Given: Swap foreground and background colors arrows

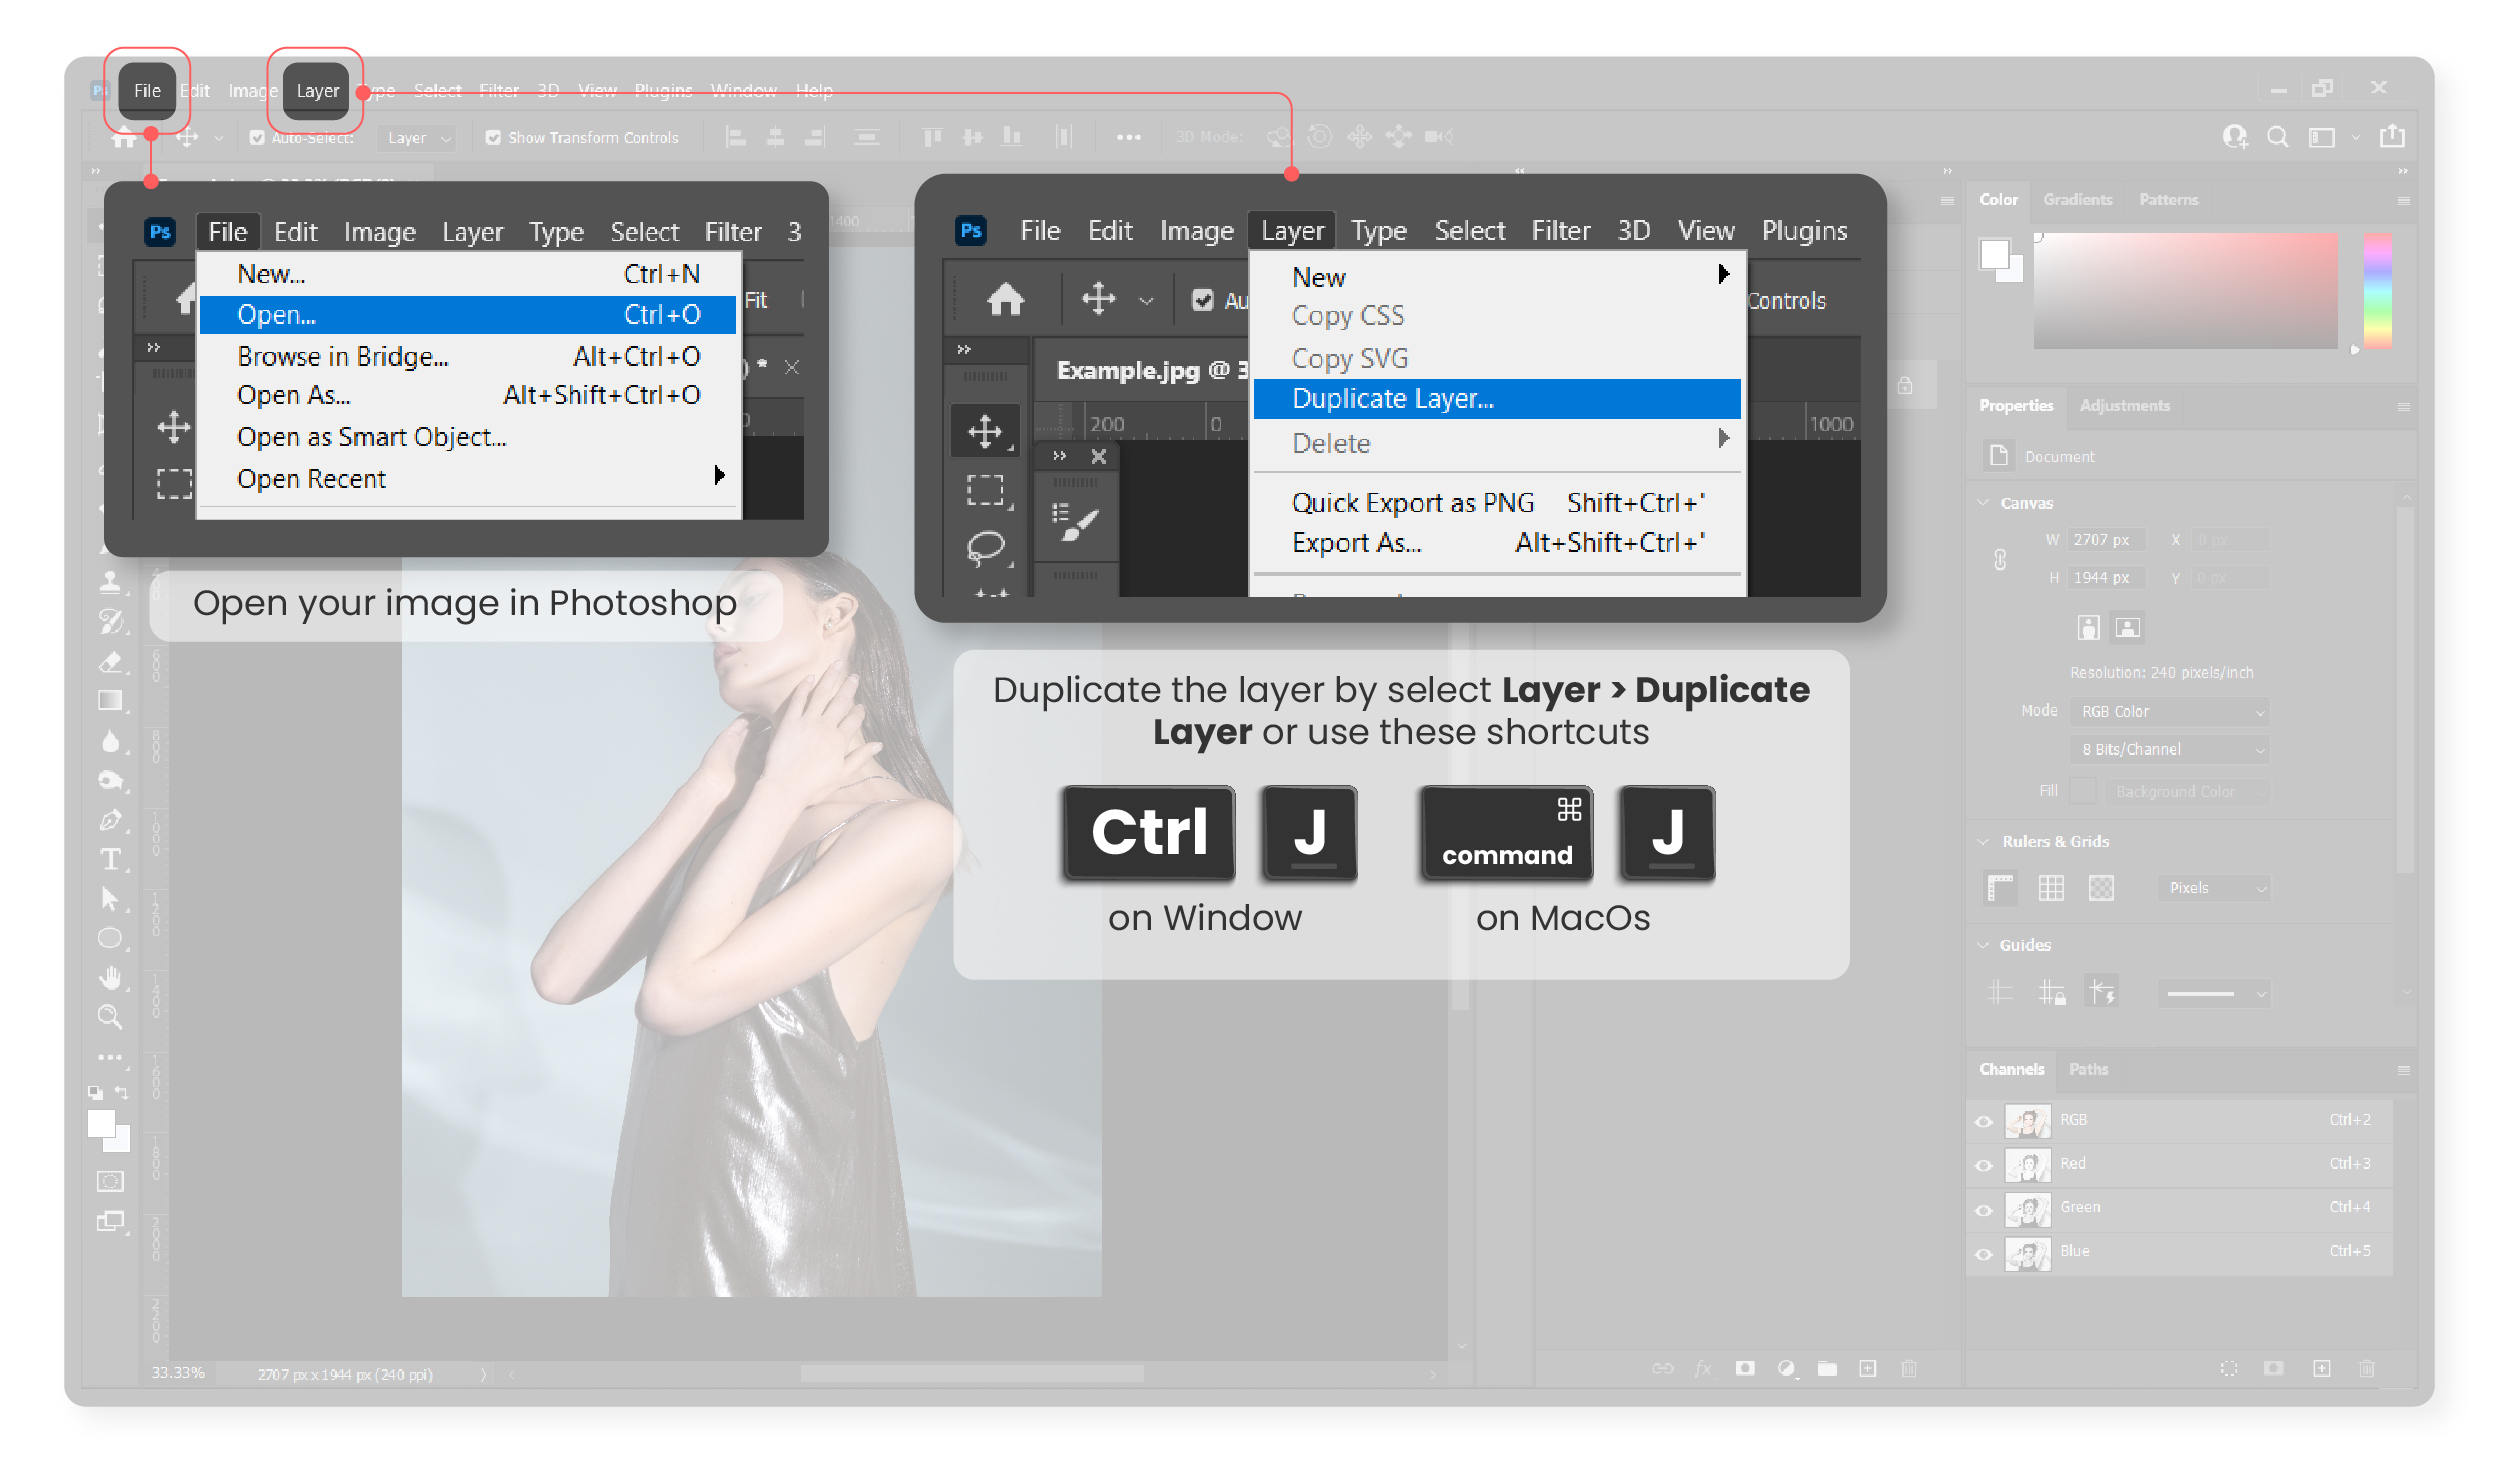Looking at the screenshot, I should [122, 1092].
